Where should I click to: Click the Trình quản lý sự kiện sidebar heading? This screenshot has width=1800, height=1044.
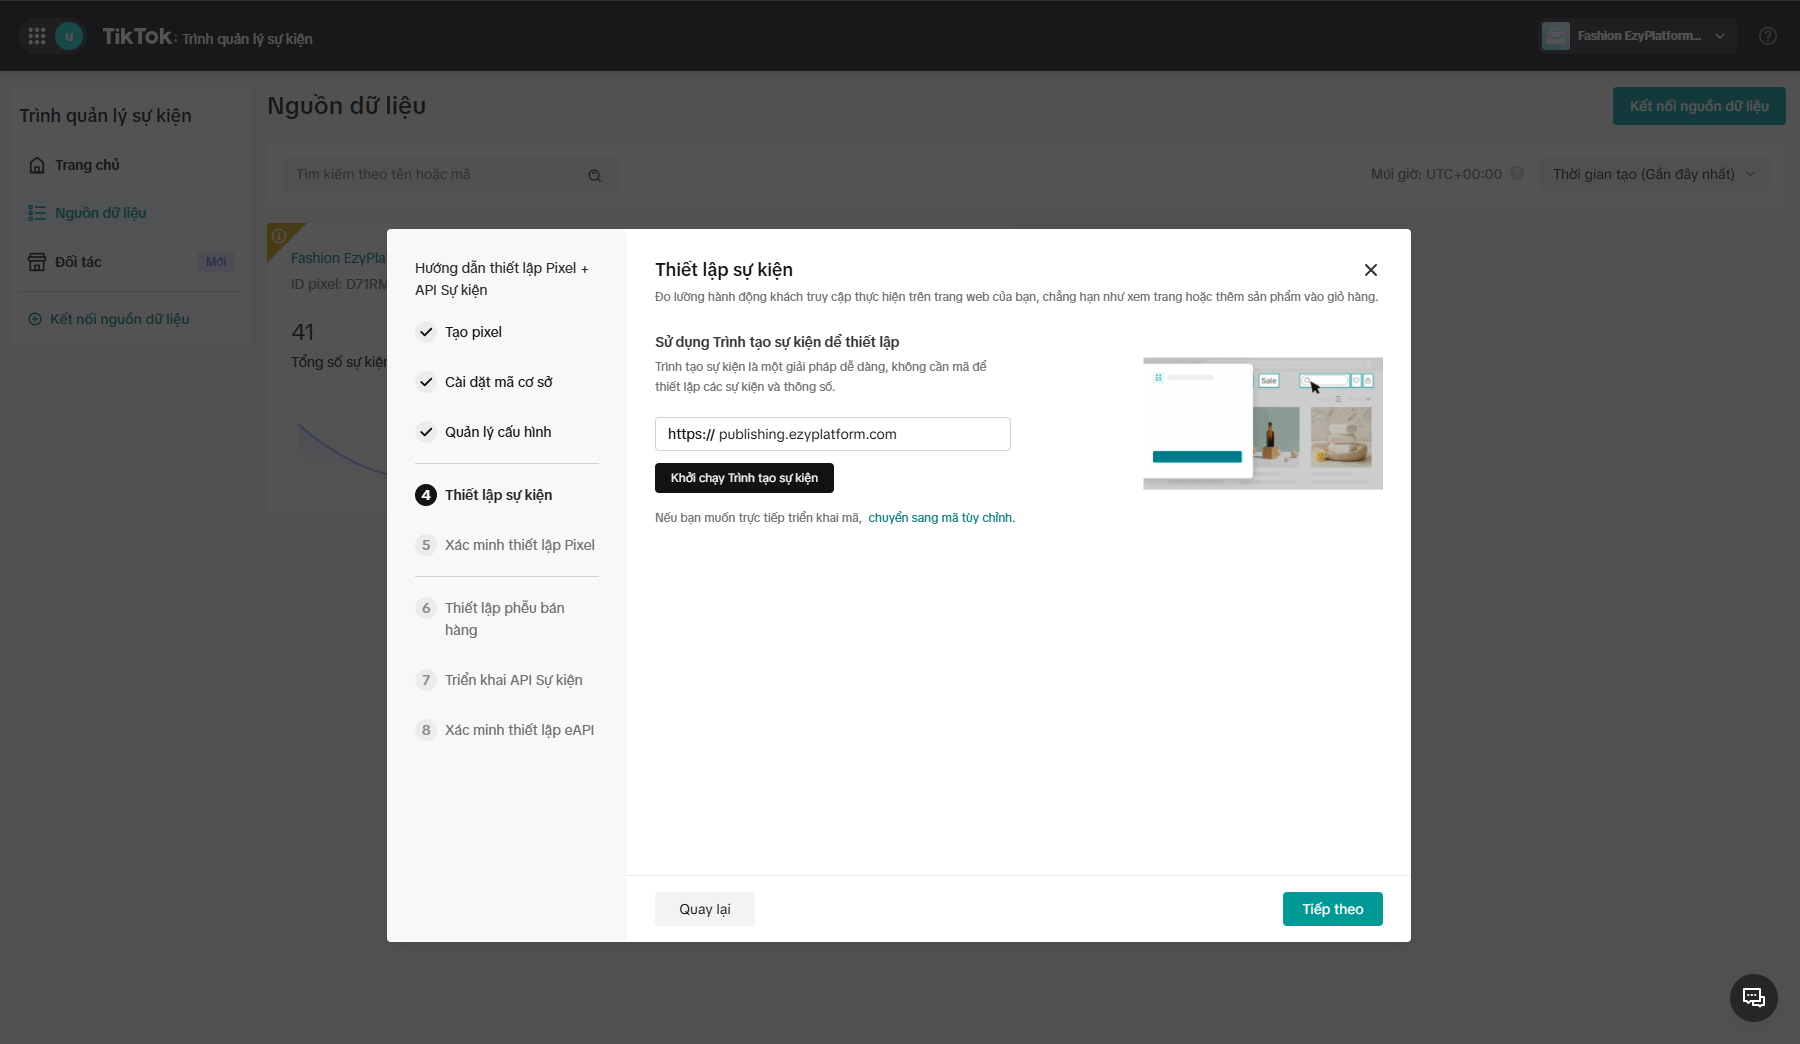tap(105, 116)
